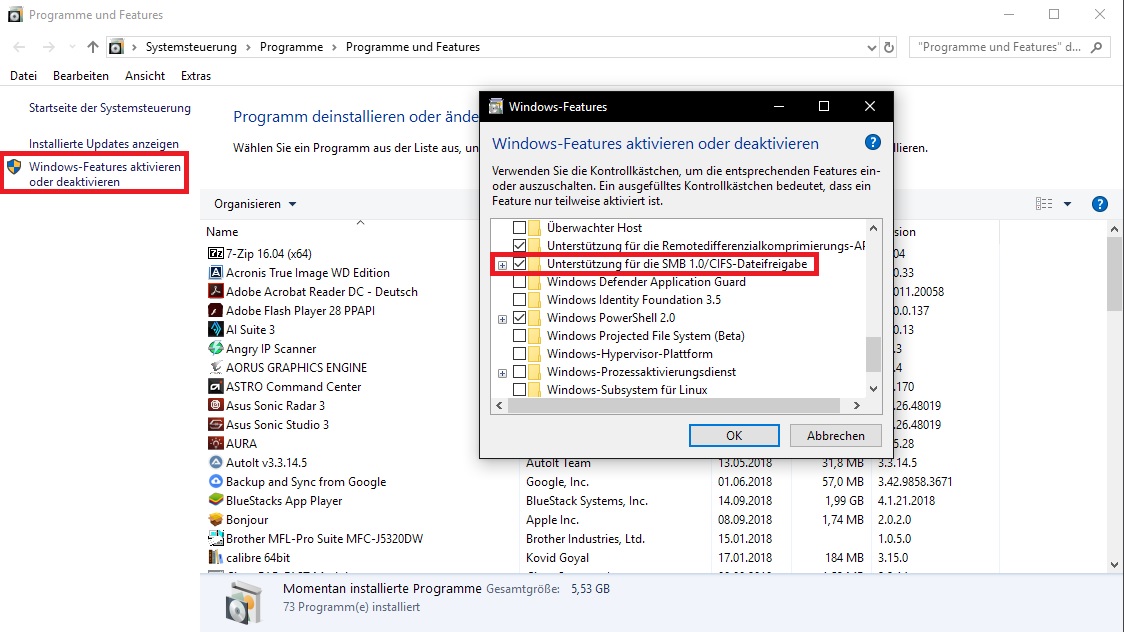The width and height of the screenshot is (1124, 632).
Task: Click Systemsteuerung in the breadcrumb path
Action: pos(191,47)
